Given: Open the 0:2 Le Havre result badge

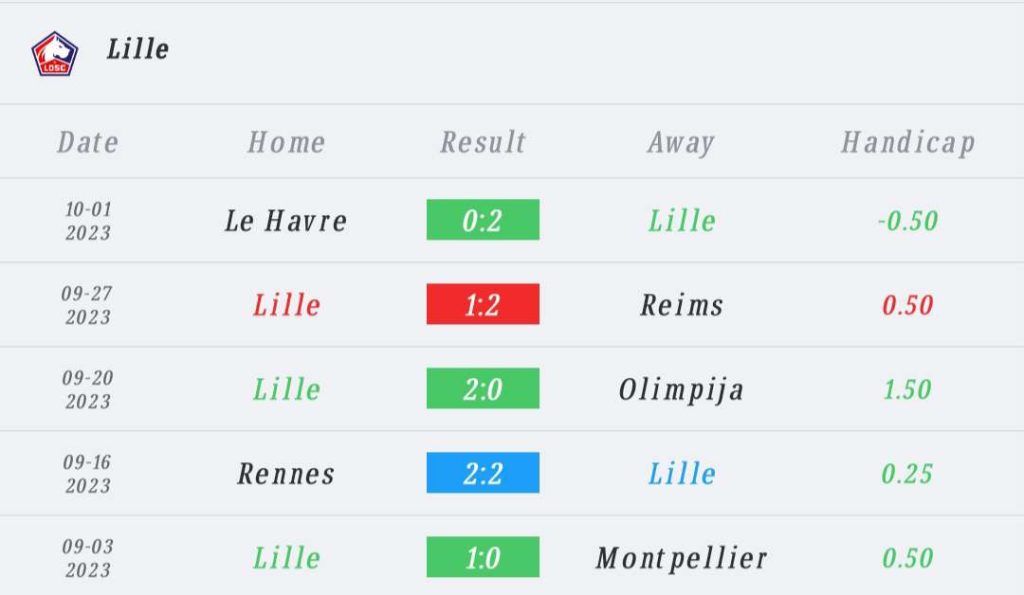Looking at the screenshot, I should coord(483,220).
